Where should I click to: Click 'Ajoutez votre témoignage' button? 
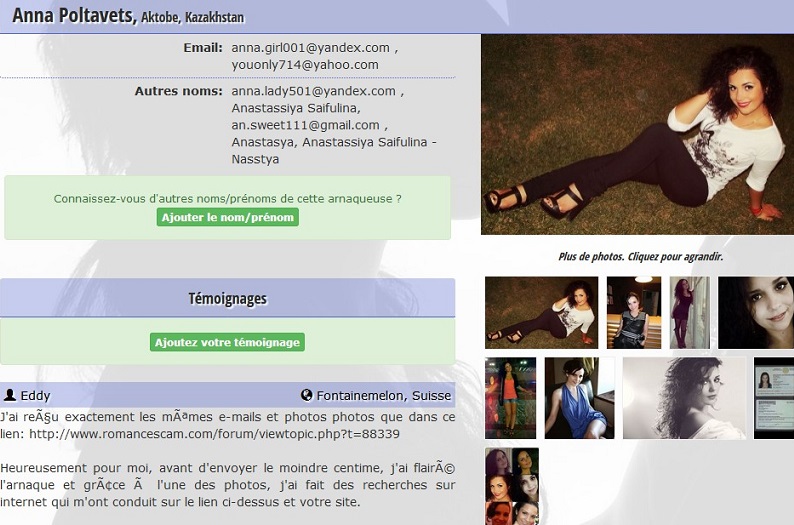[227, 342]
